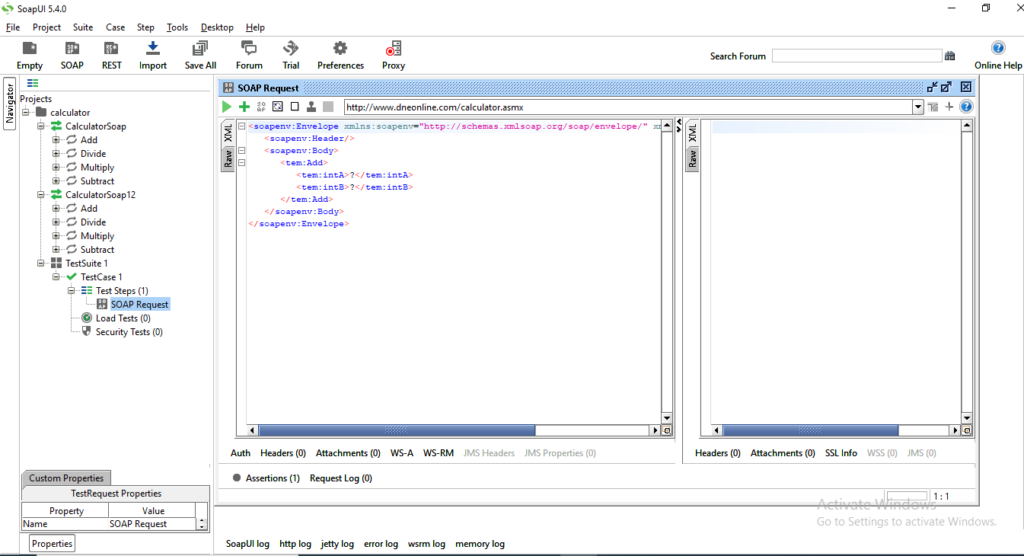This screenshot has height=556, width=1024.
Task: Select the Custom Properties tab
Action: pos(66,478)
